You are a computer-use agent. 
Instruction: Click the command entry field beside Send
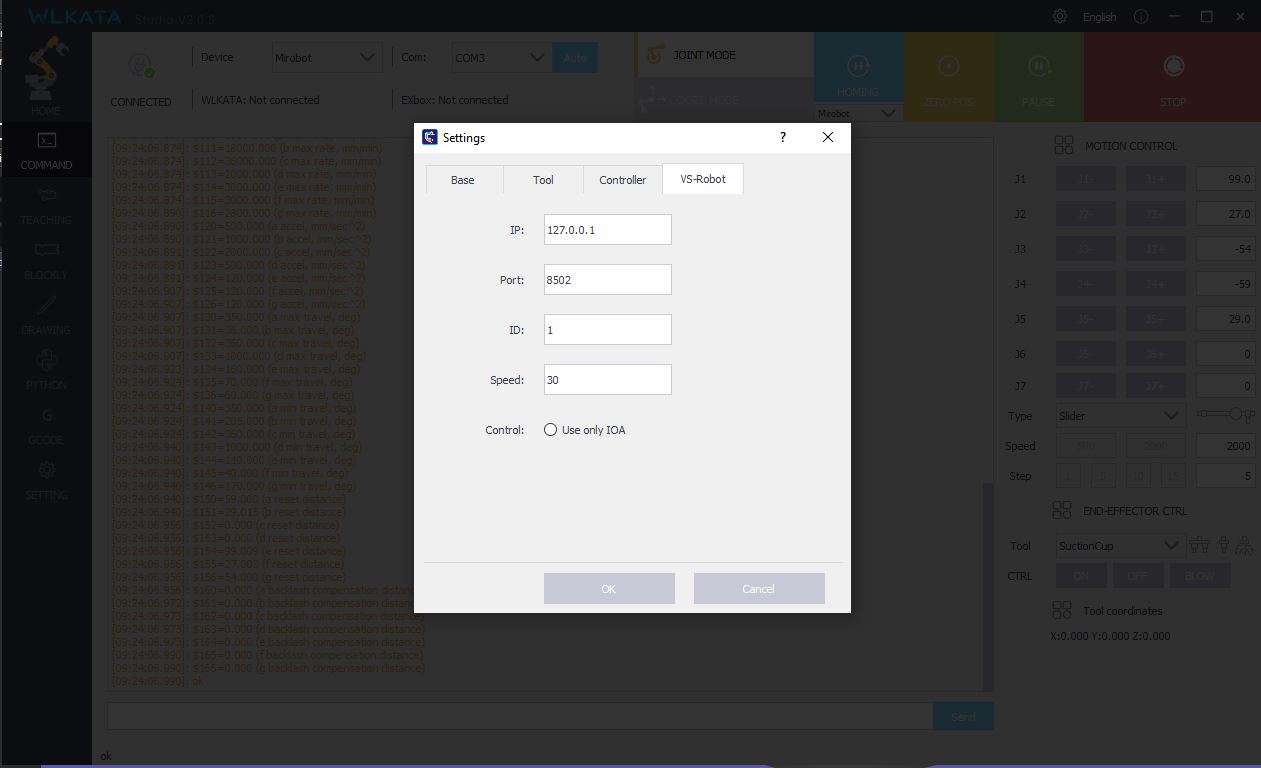(x=520, y=716)
